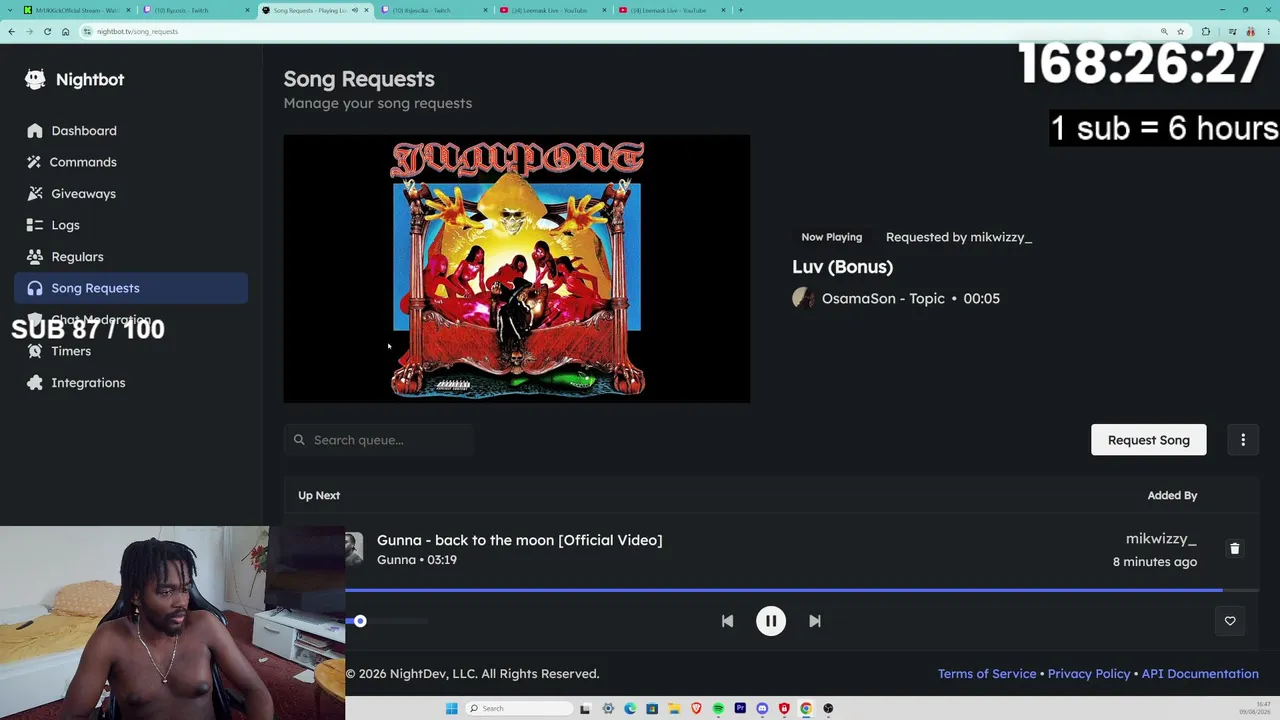
Task: Delete Gunna back to the moon from queue
Action: 1234,549
